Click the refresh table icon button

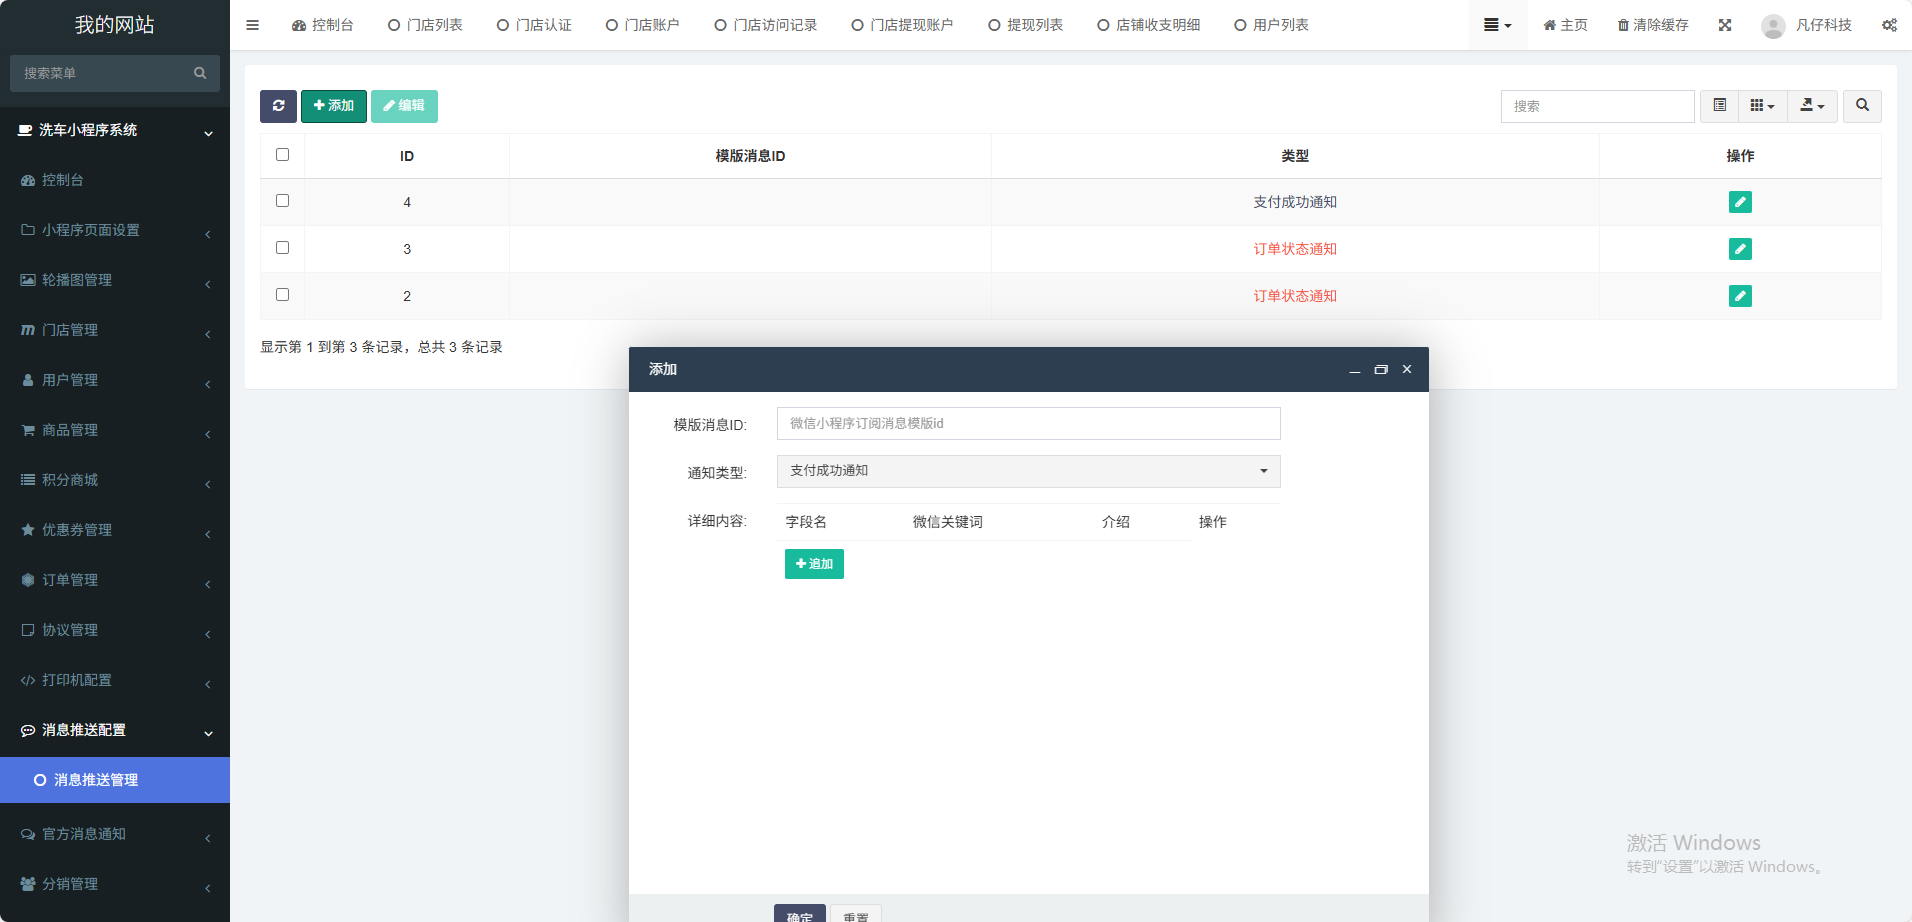278,106
